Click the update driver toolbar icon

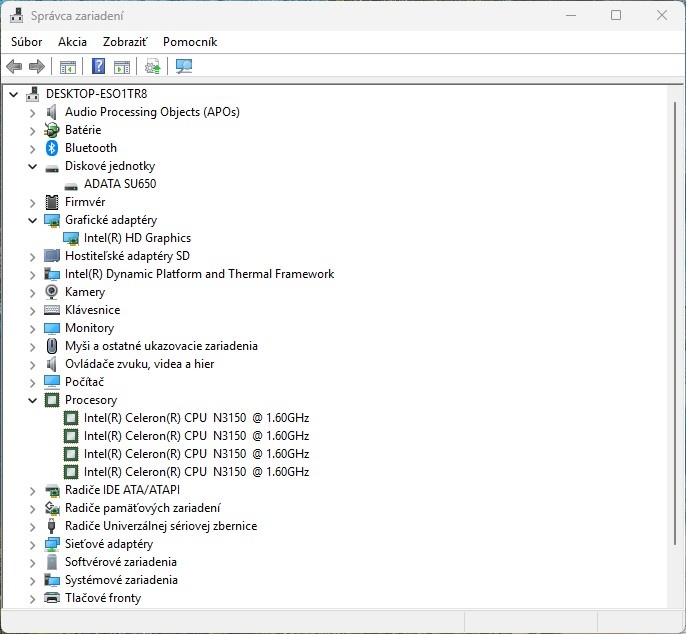(153, 67)
